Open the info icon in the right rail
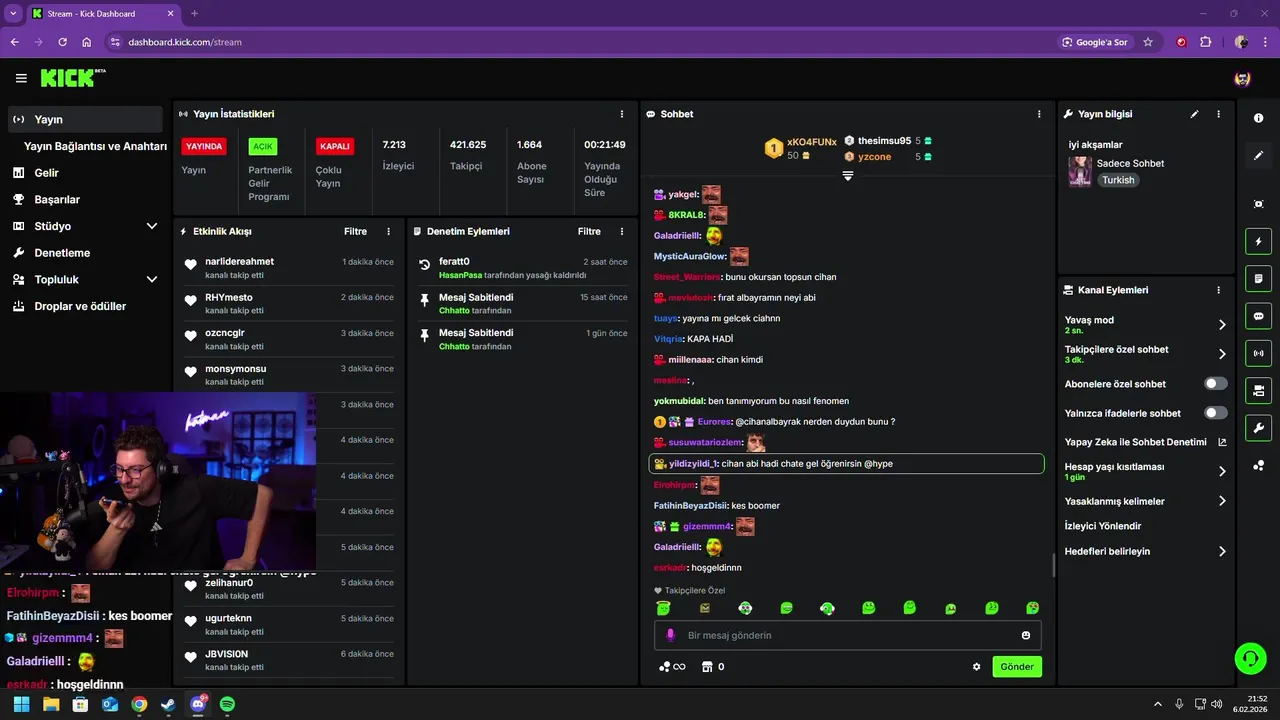This screenshot has height=720, width=1280. (x=1258, y=118)
